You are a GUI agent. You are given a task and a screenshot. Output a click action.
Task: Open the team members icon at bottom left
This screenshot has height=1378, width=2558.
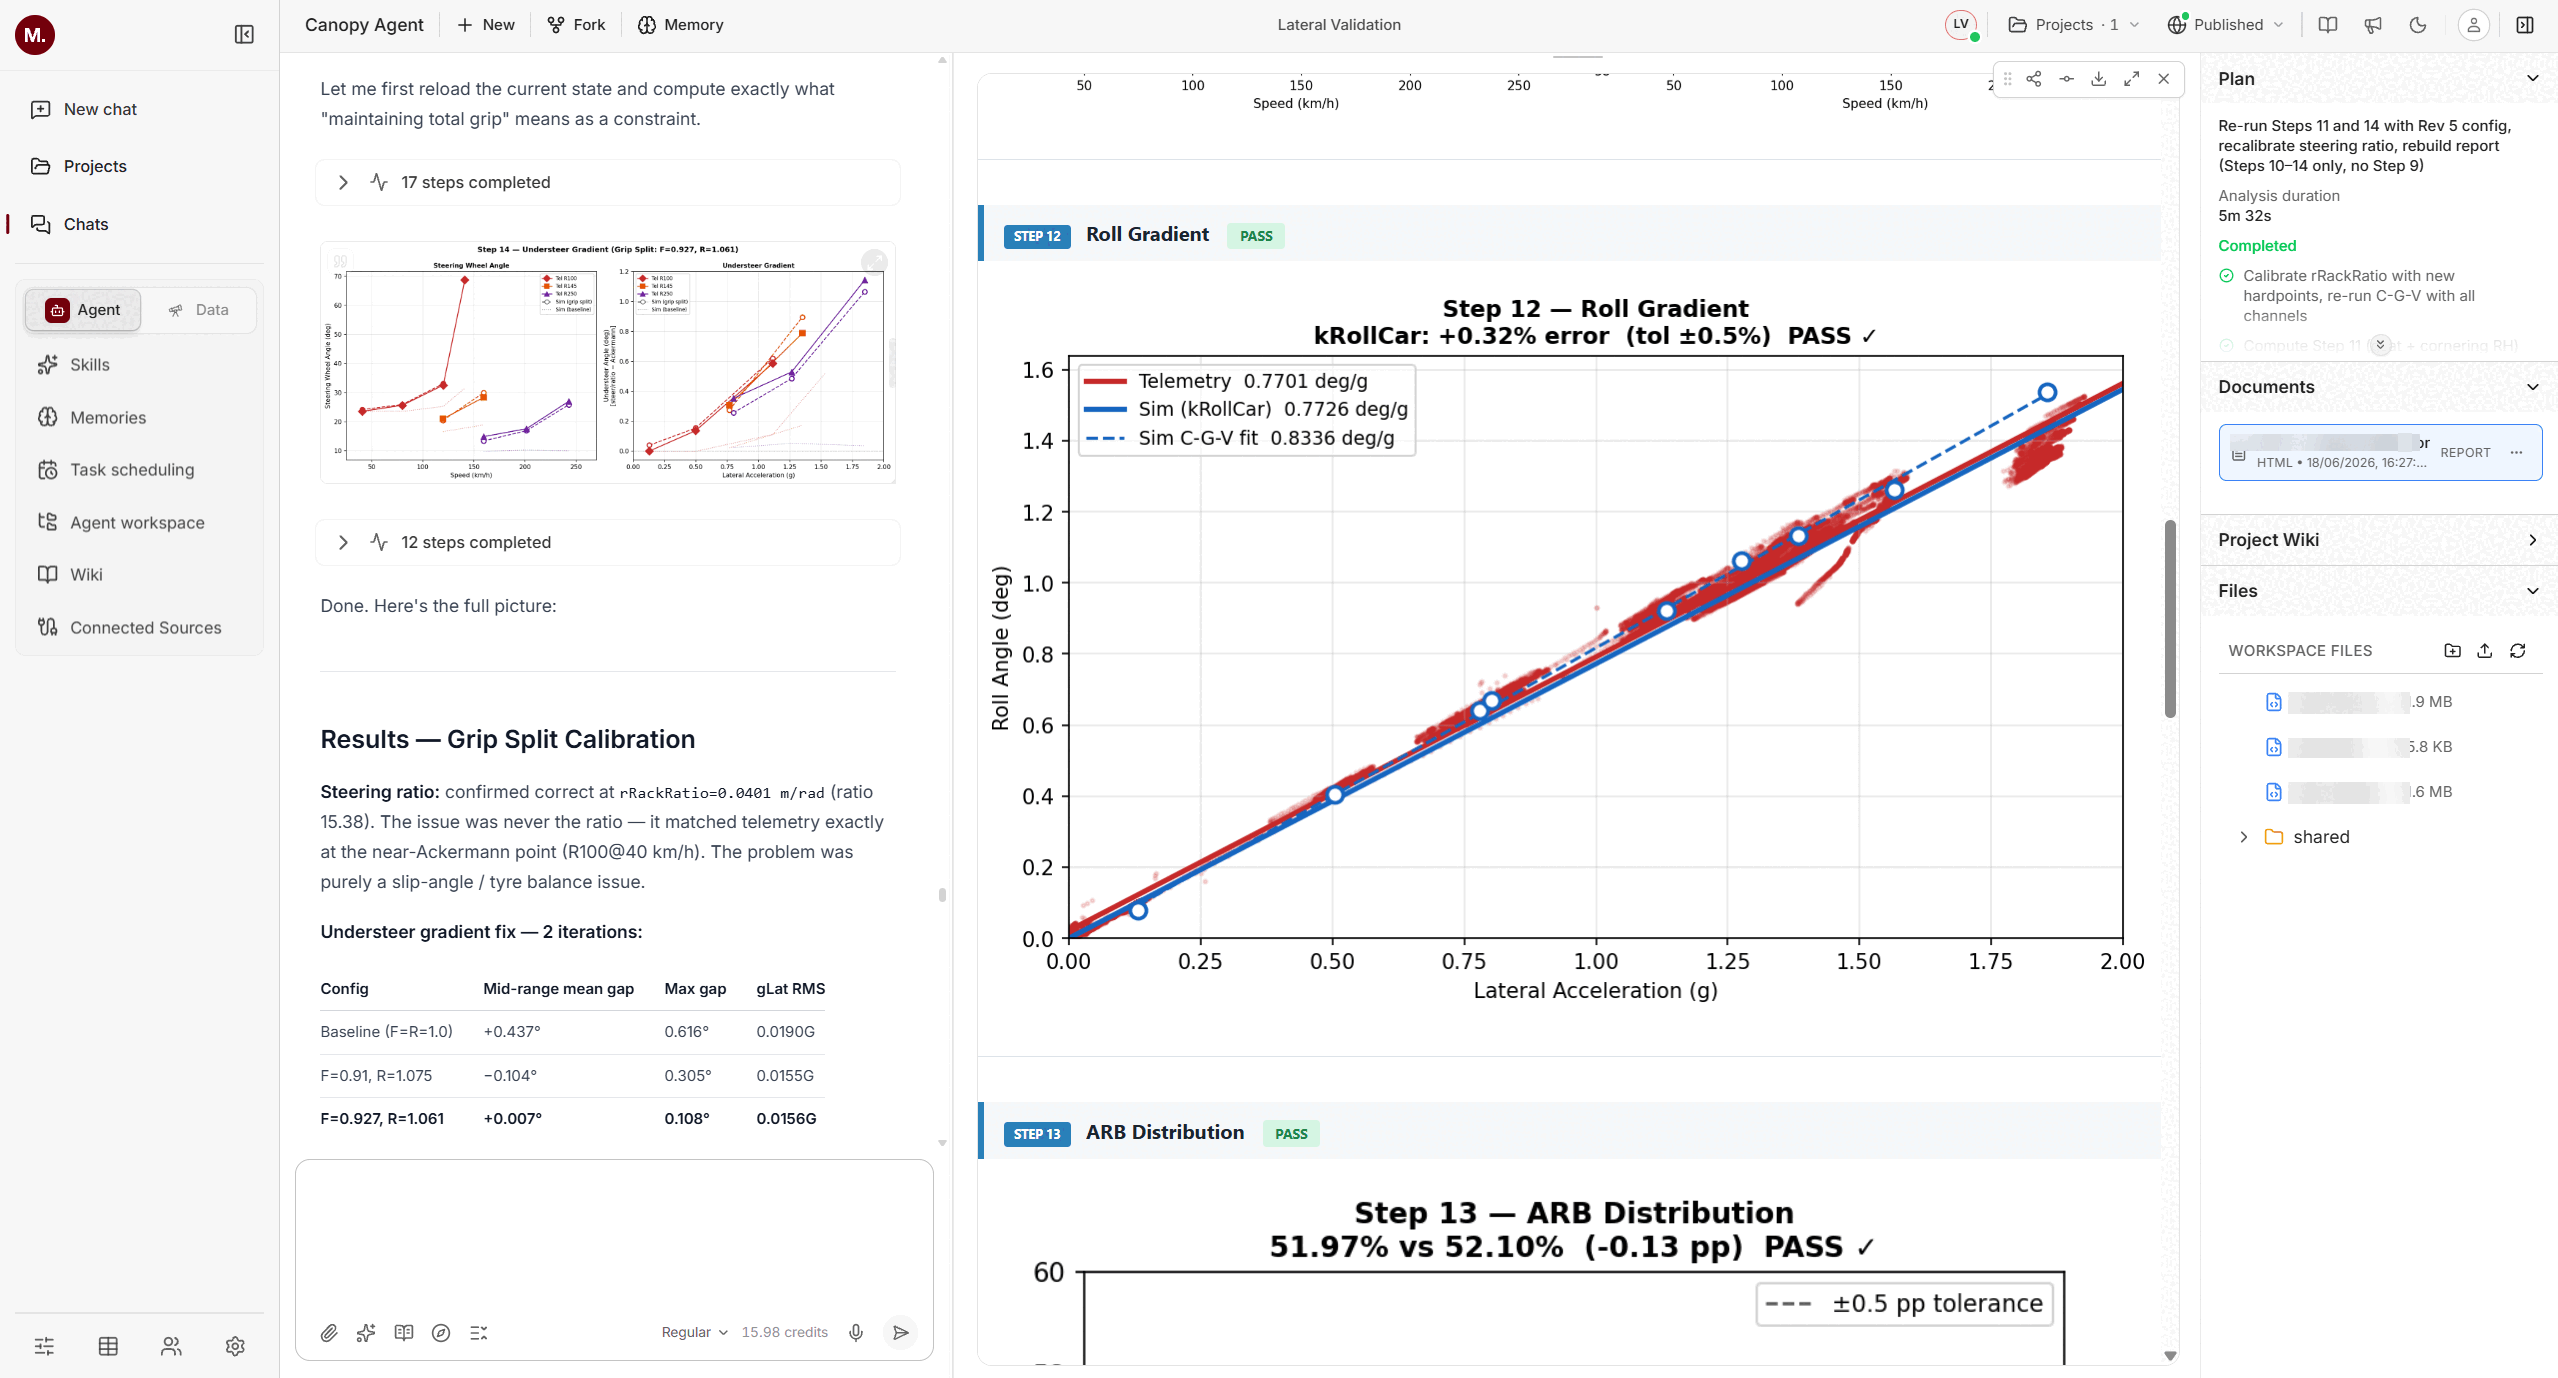(x=172, y=1346)
